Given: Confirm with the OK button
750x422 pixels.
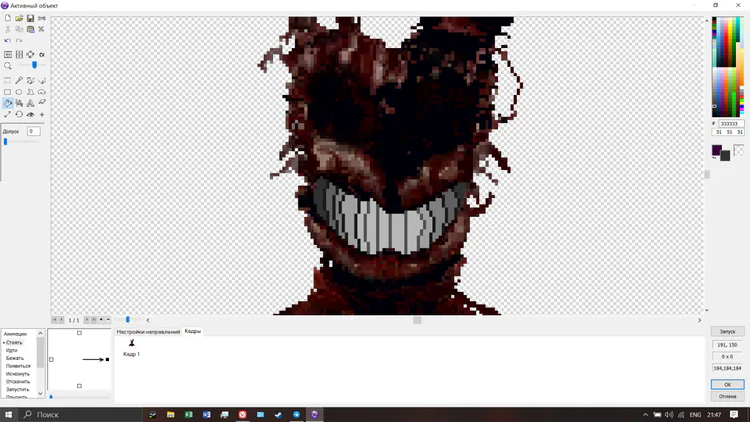Looking at the screenshot, I should tap(727, 385).
